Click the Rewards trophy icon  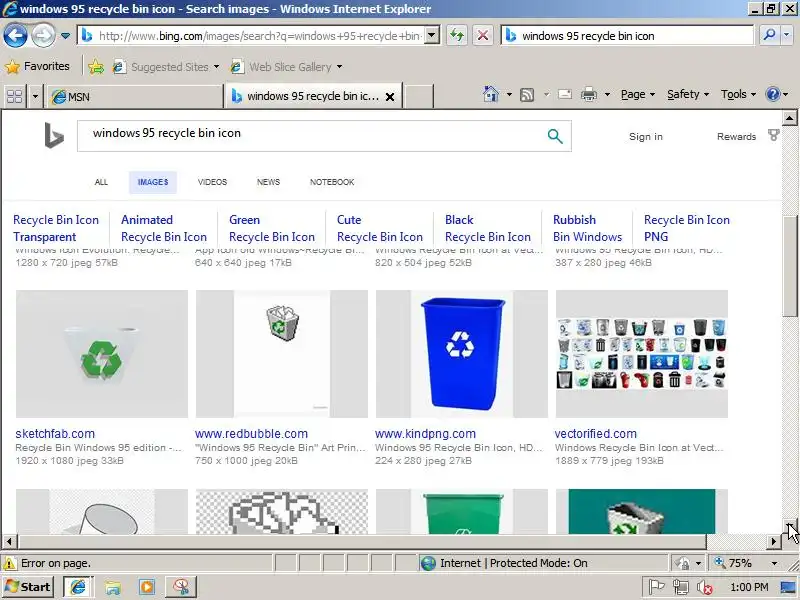[773, 135]
